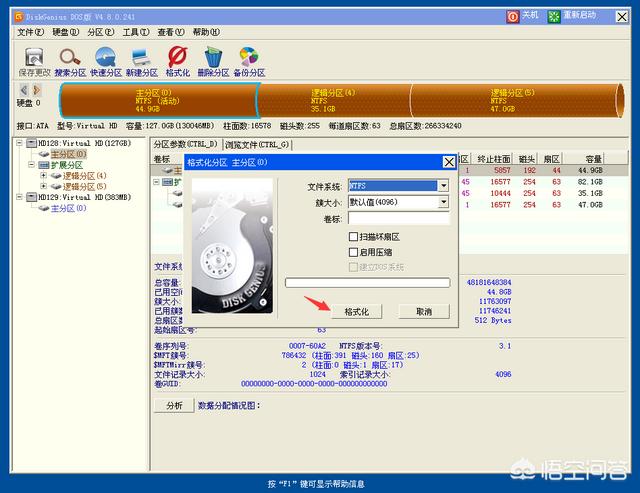Go to next disk with right arrow

tap(37, 89)
